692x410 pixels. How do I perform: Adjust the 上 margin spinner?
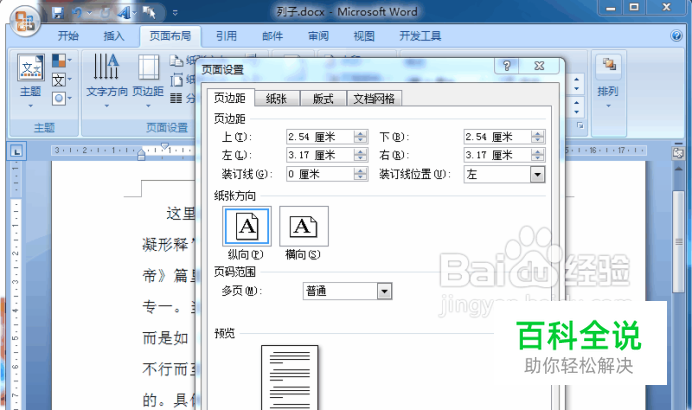pos(360,137)
